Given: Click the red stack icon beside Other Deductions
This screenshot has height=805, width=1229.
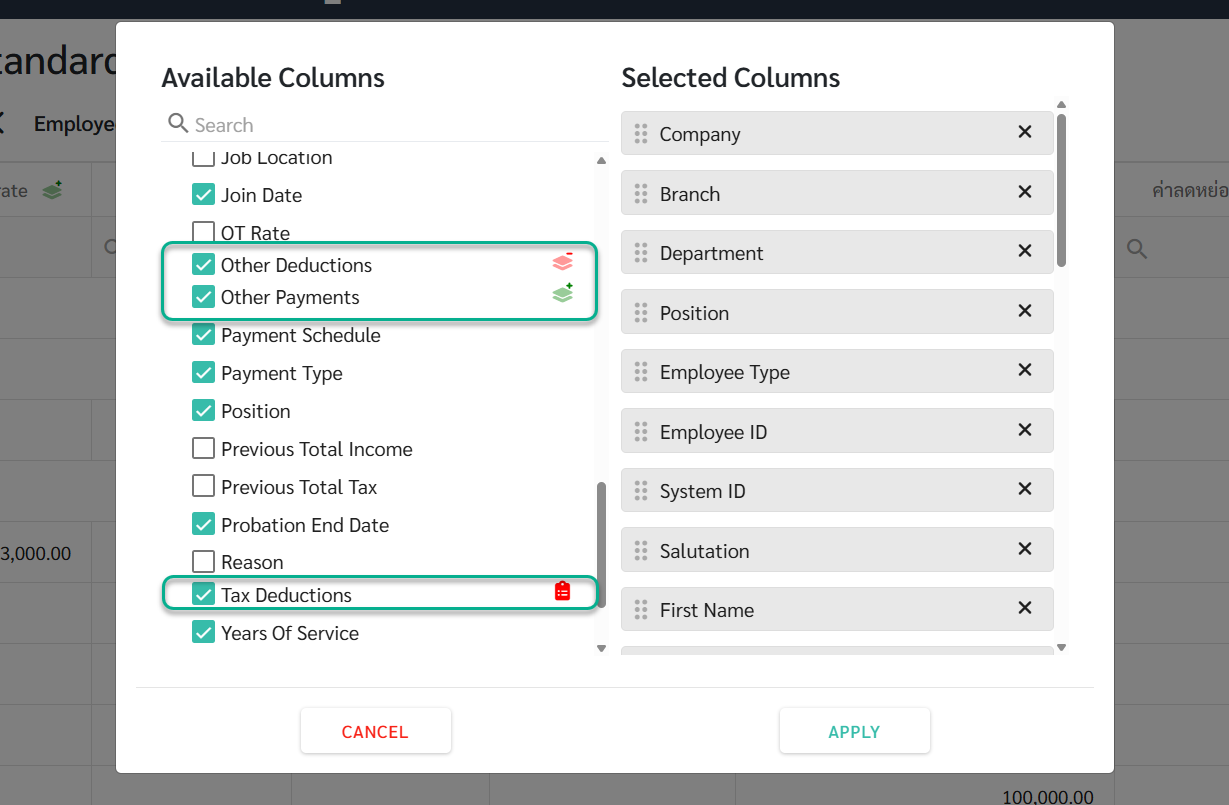Looking at the screenshot, I should (563, 263).
